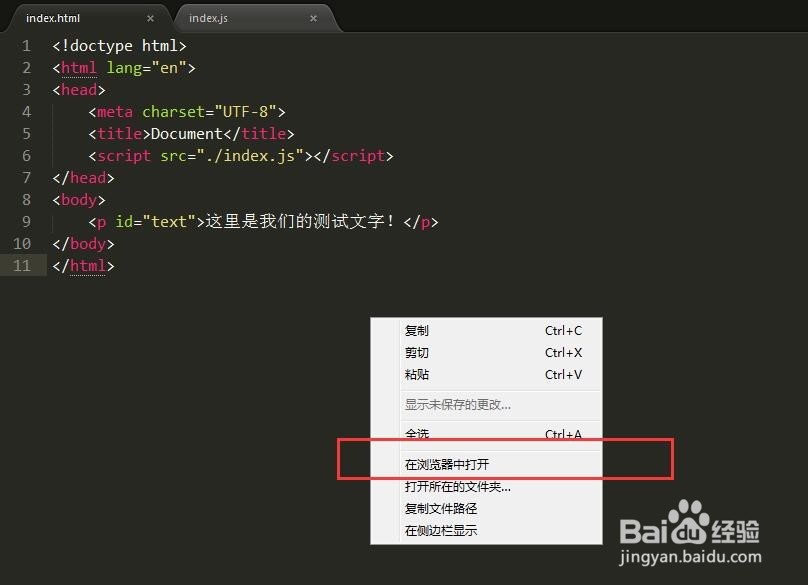Close the index.html tab
This screenshot has height=585, width=808.
coord(150,19)
